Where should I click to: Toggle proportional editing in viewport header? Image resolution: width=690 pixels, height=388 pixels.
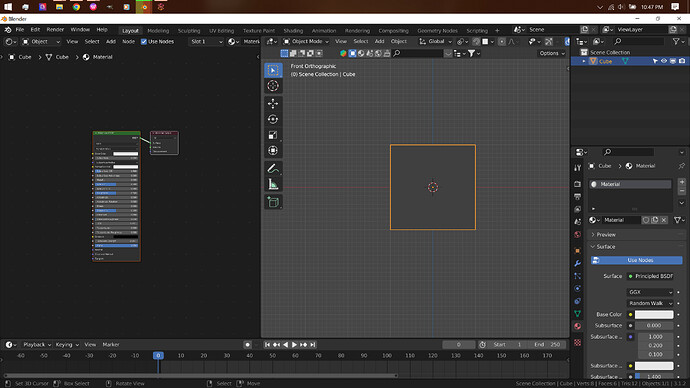tap(502, 41)
